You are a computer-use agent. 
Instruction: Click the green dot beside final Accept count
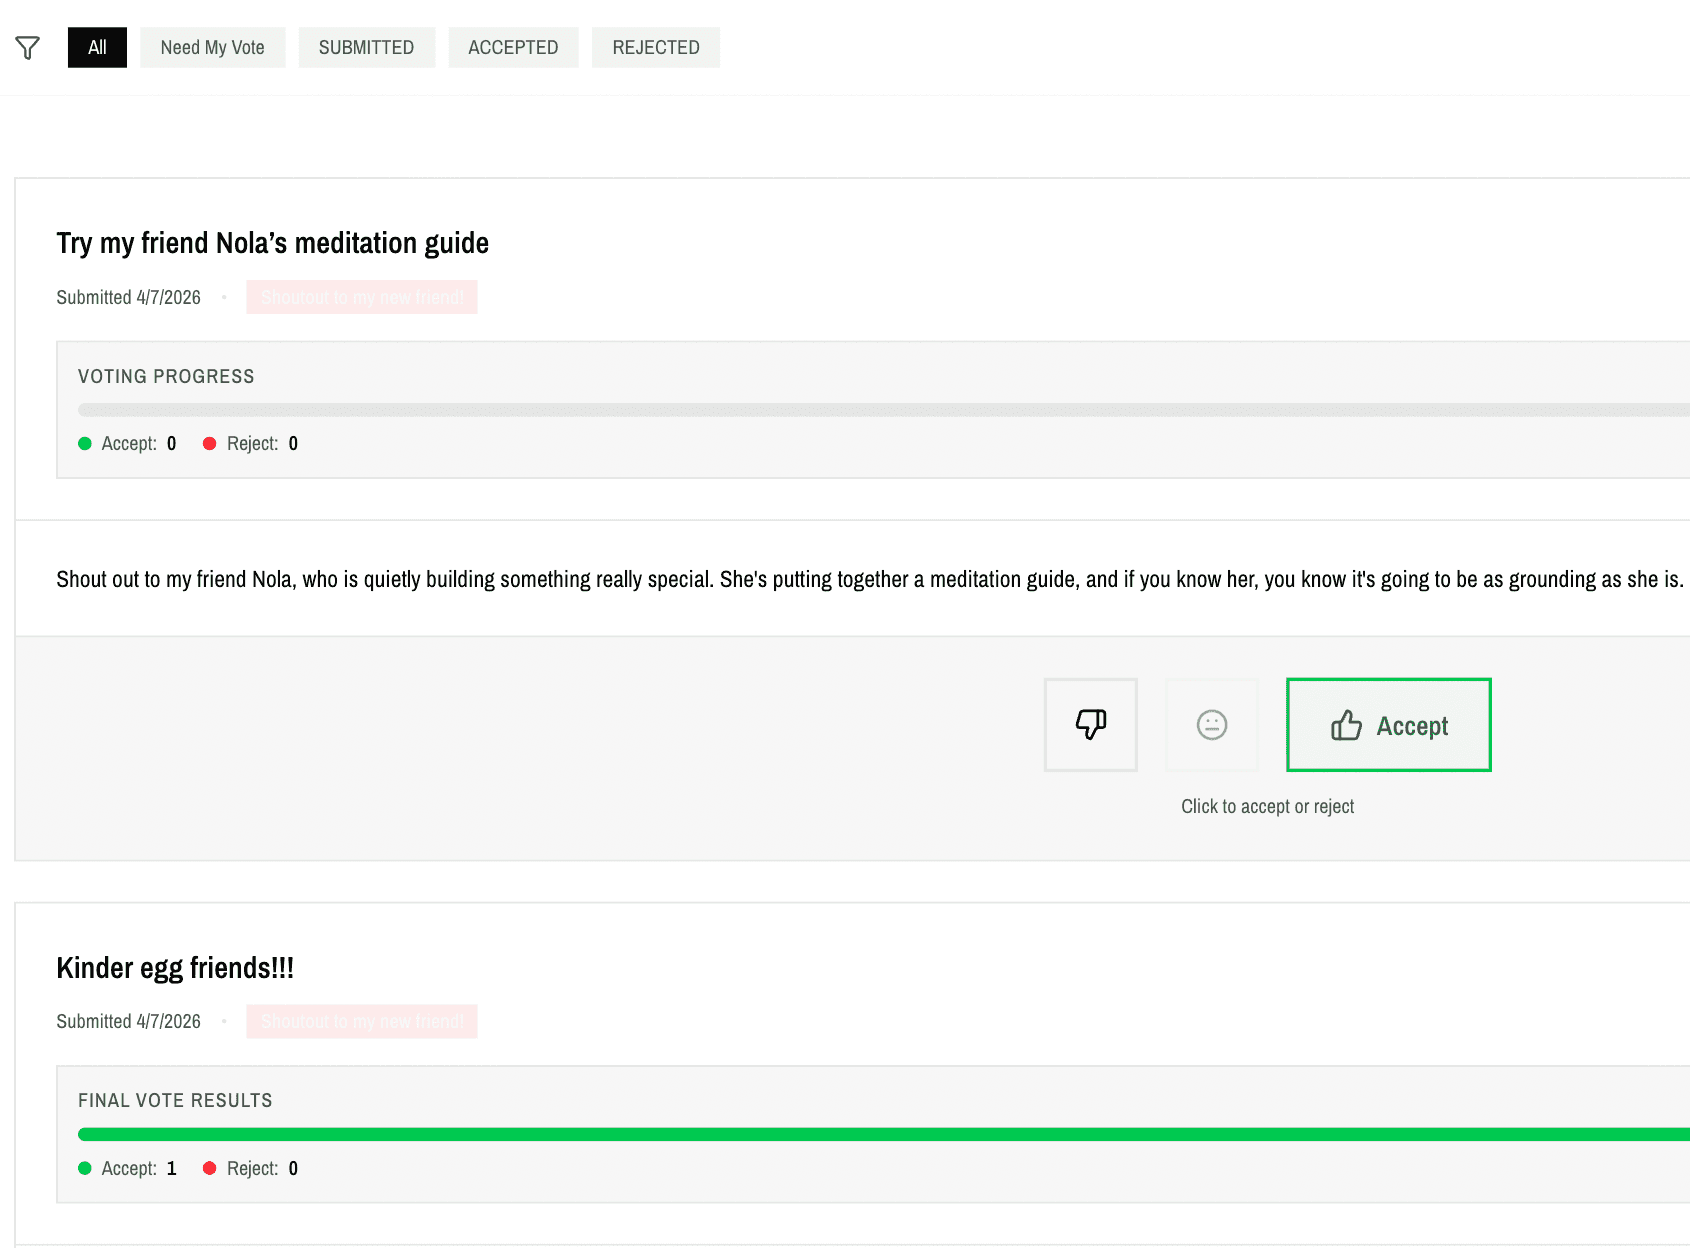pos(85,1168)
